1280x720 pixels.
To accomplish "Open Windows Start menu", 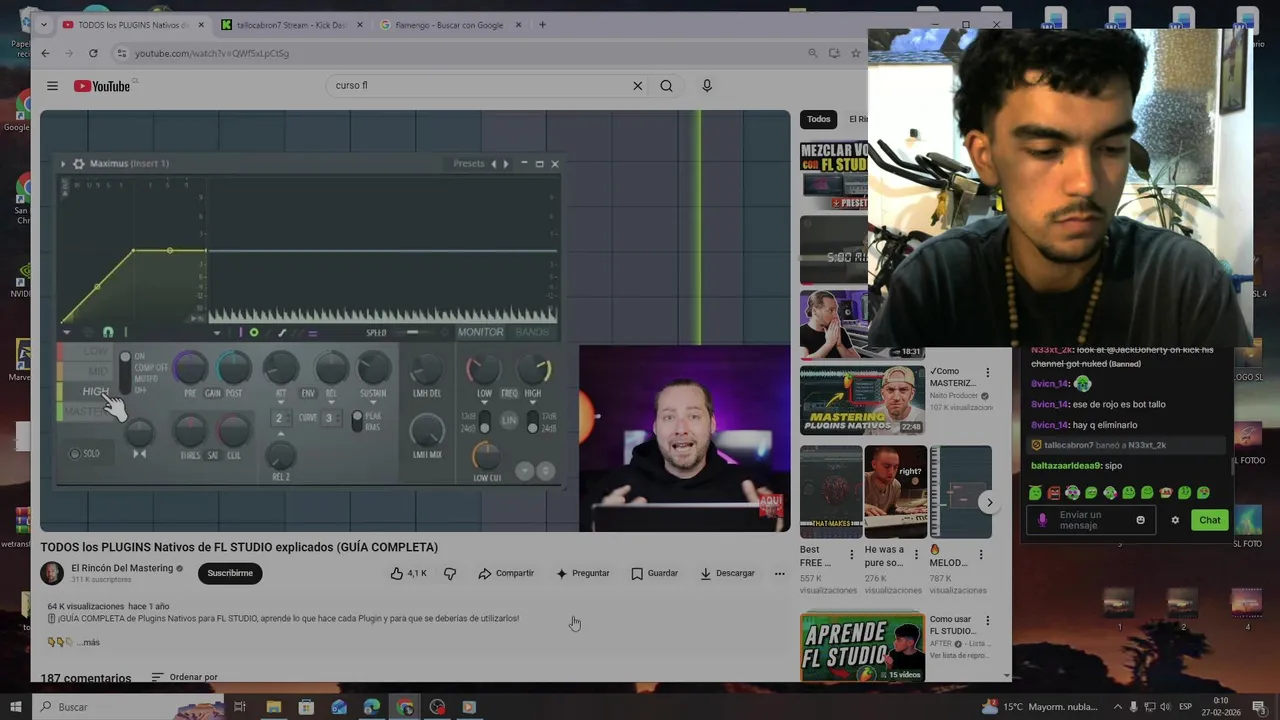I will coord(15,707).
